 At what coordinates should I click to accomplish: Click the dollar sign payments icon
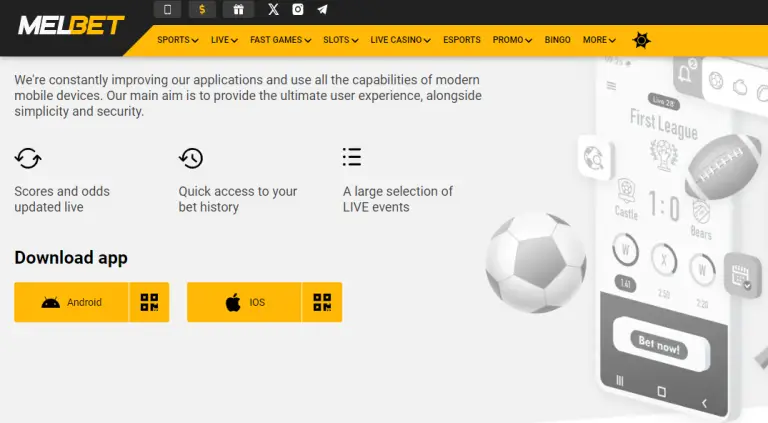point(202,10)
